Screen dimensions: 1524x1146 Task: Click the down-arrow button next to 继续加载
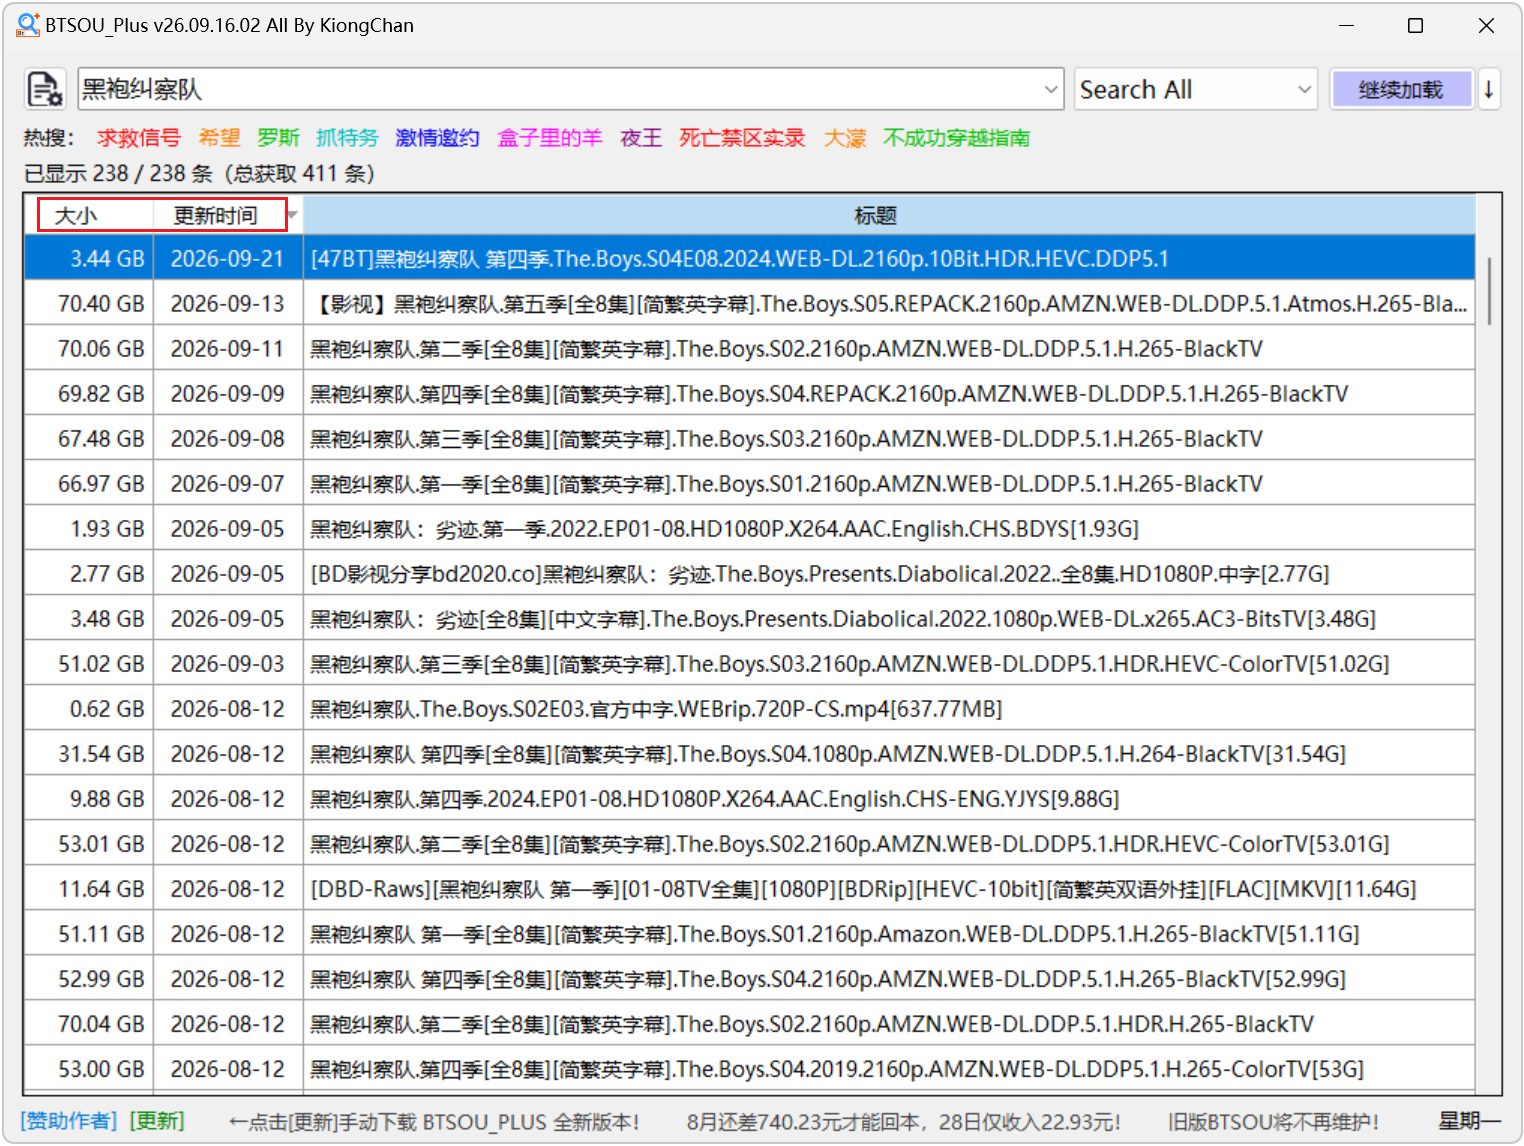pyautogui.click(x=1488, y=89)
